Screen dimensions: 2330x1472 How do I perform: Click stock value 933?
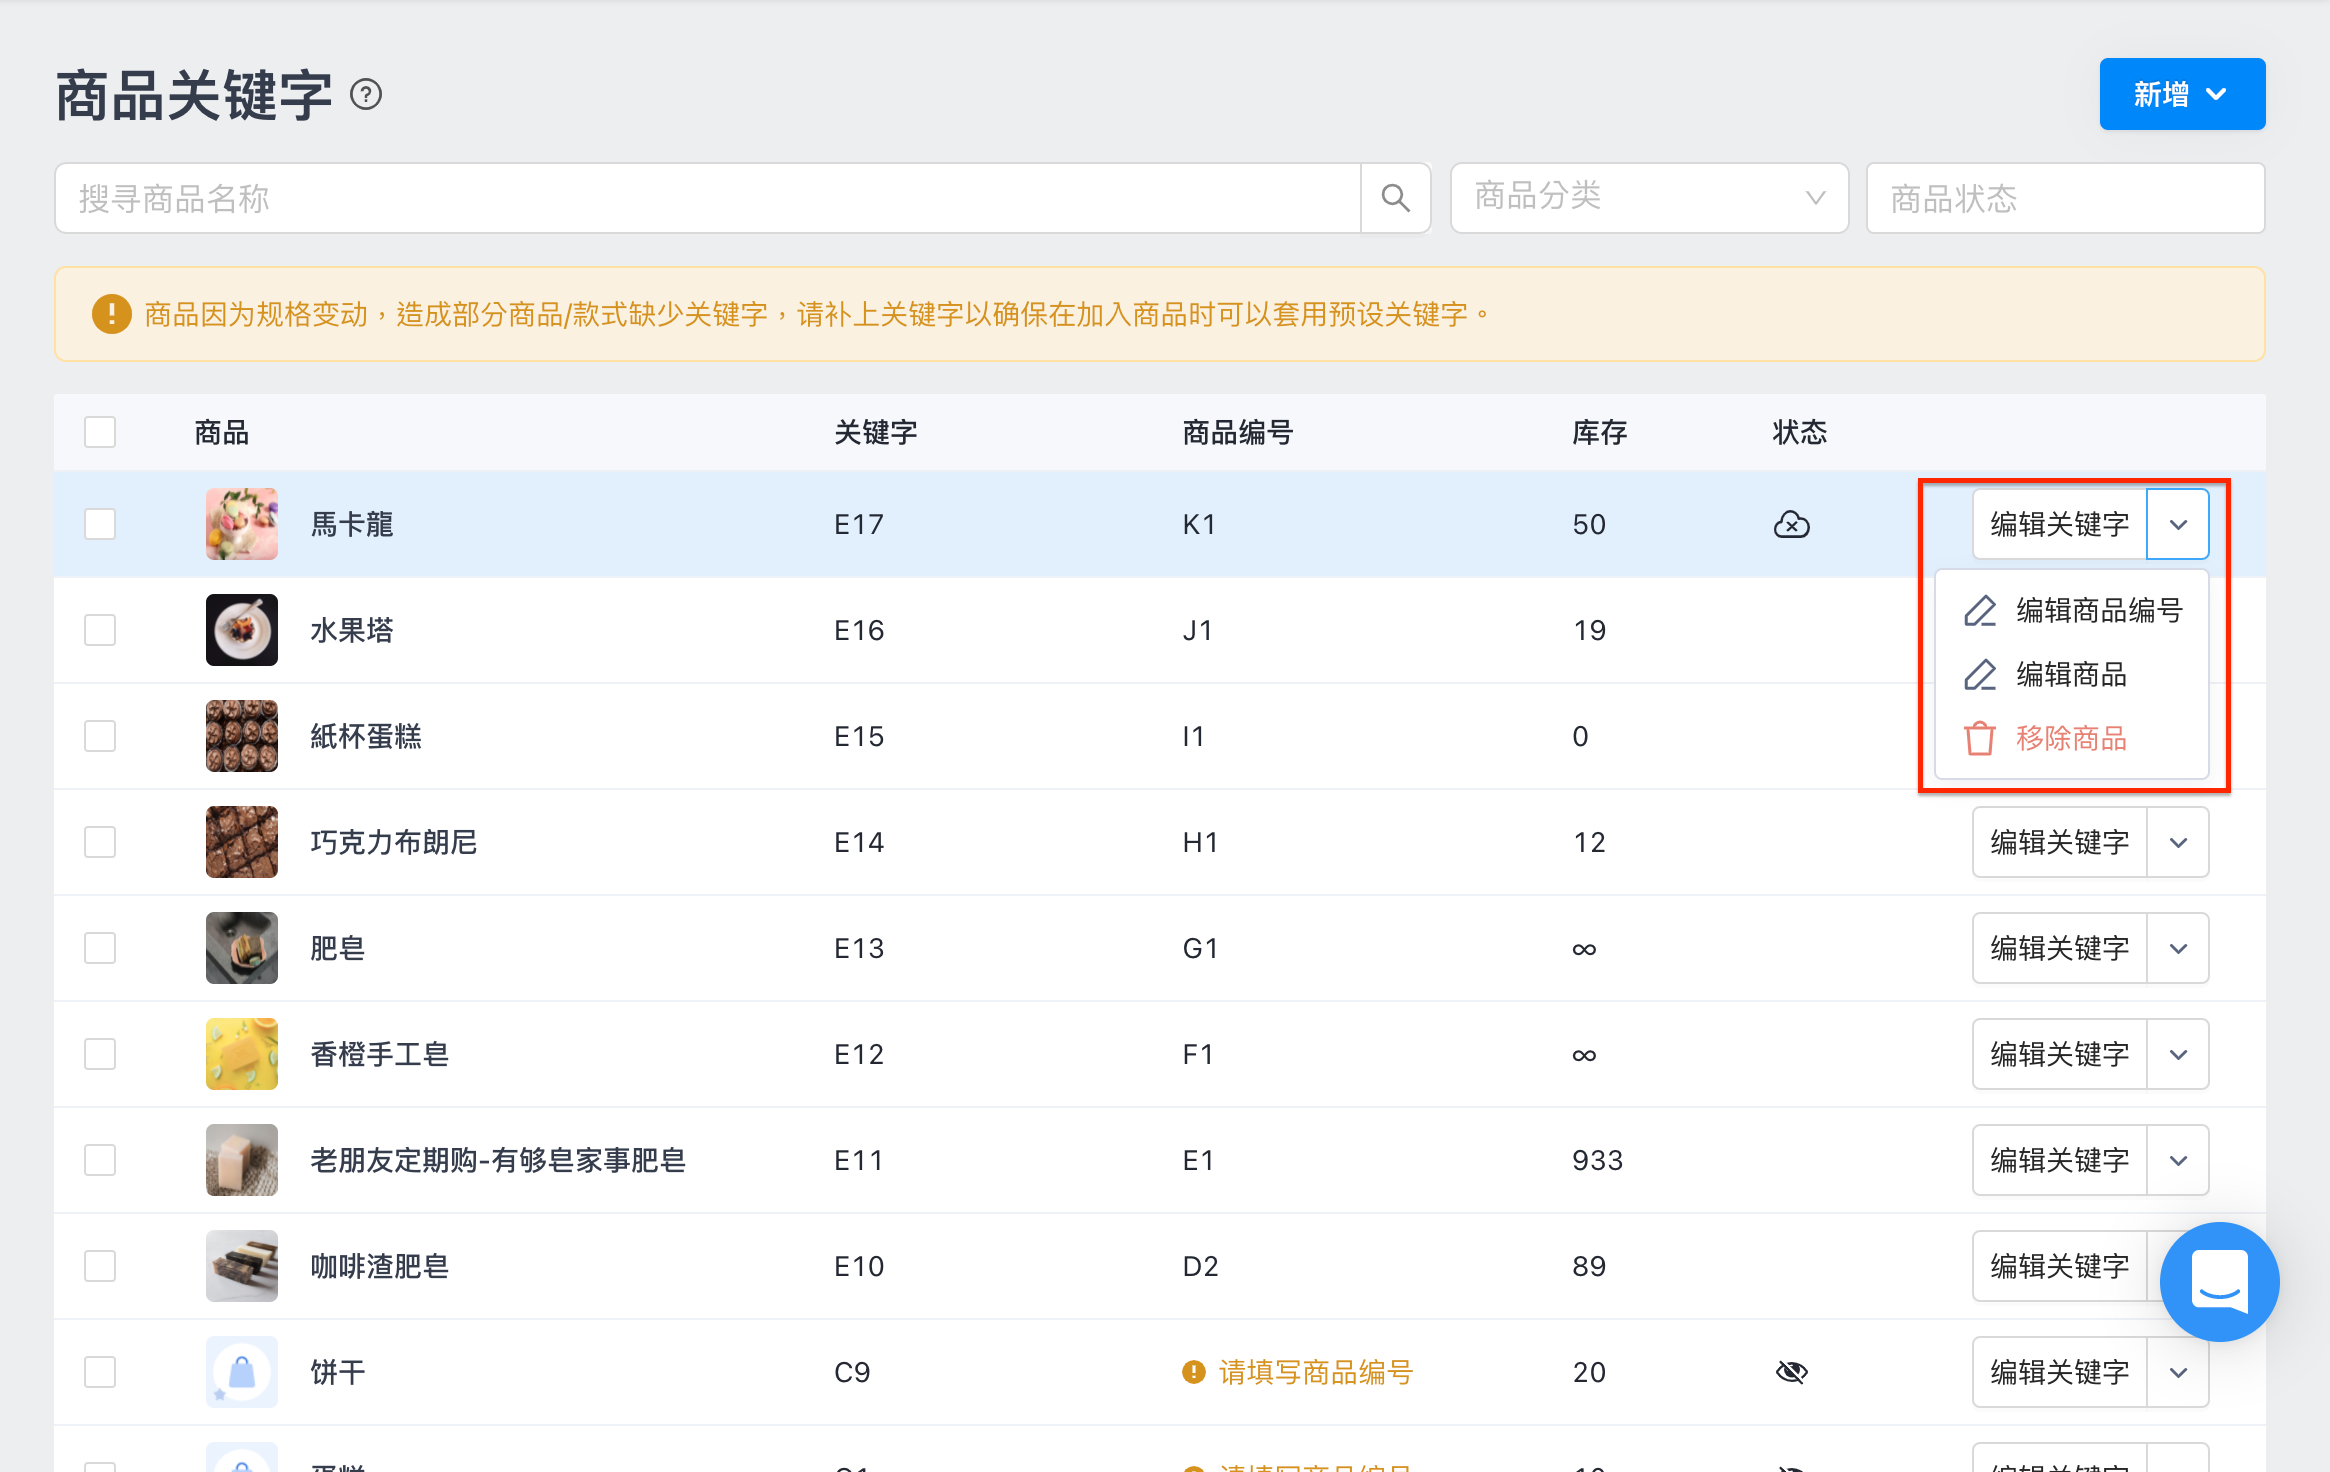click(x=1598, y=1160)
